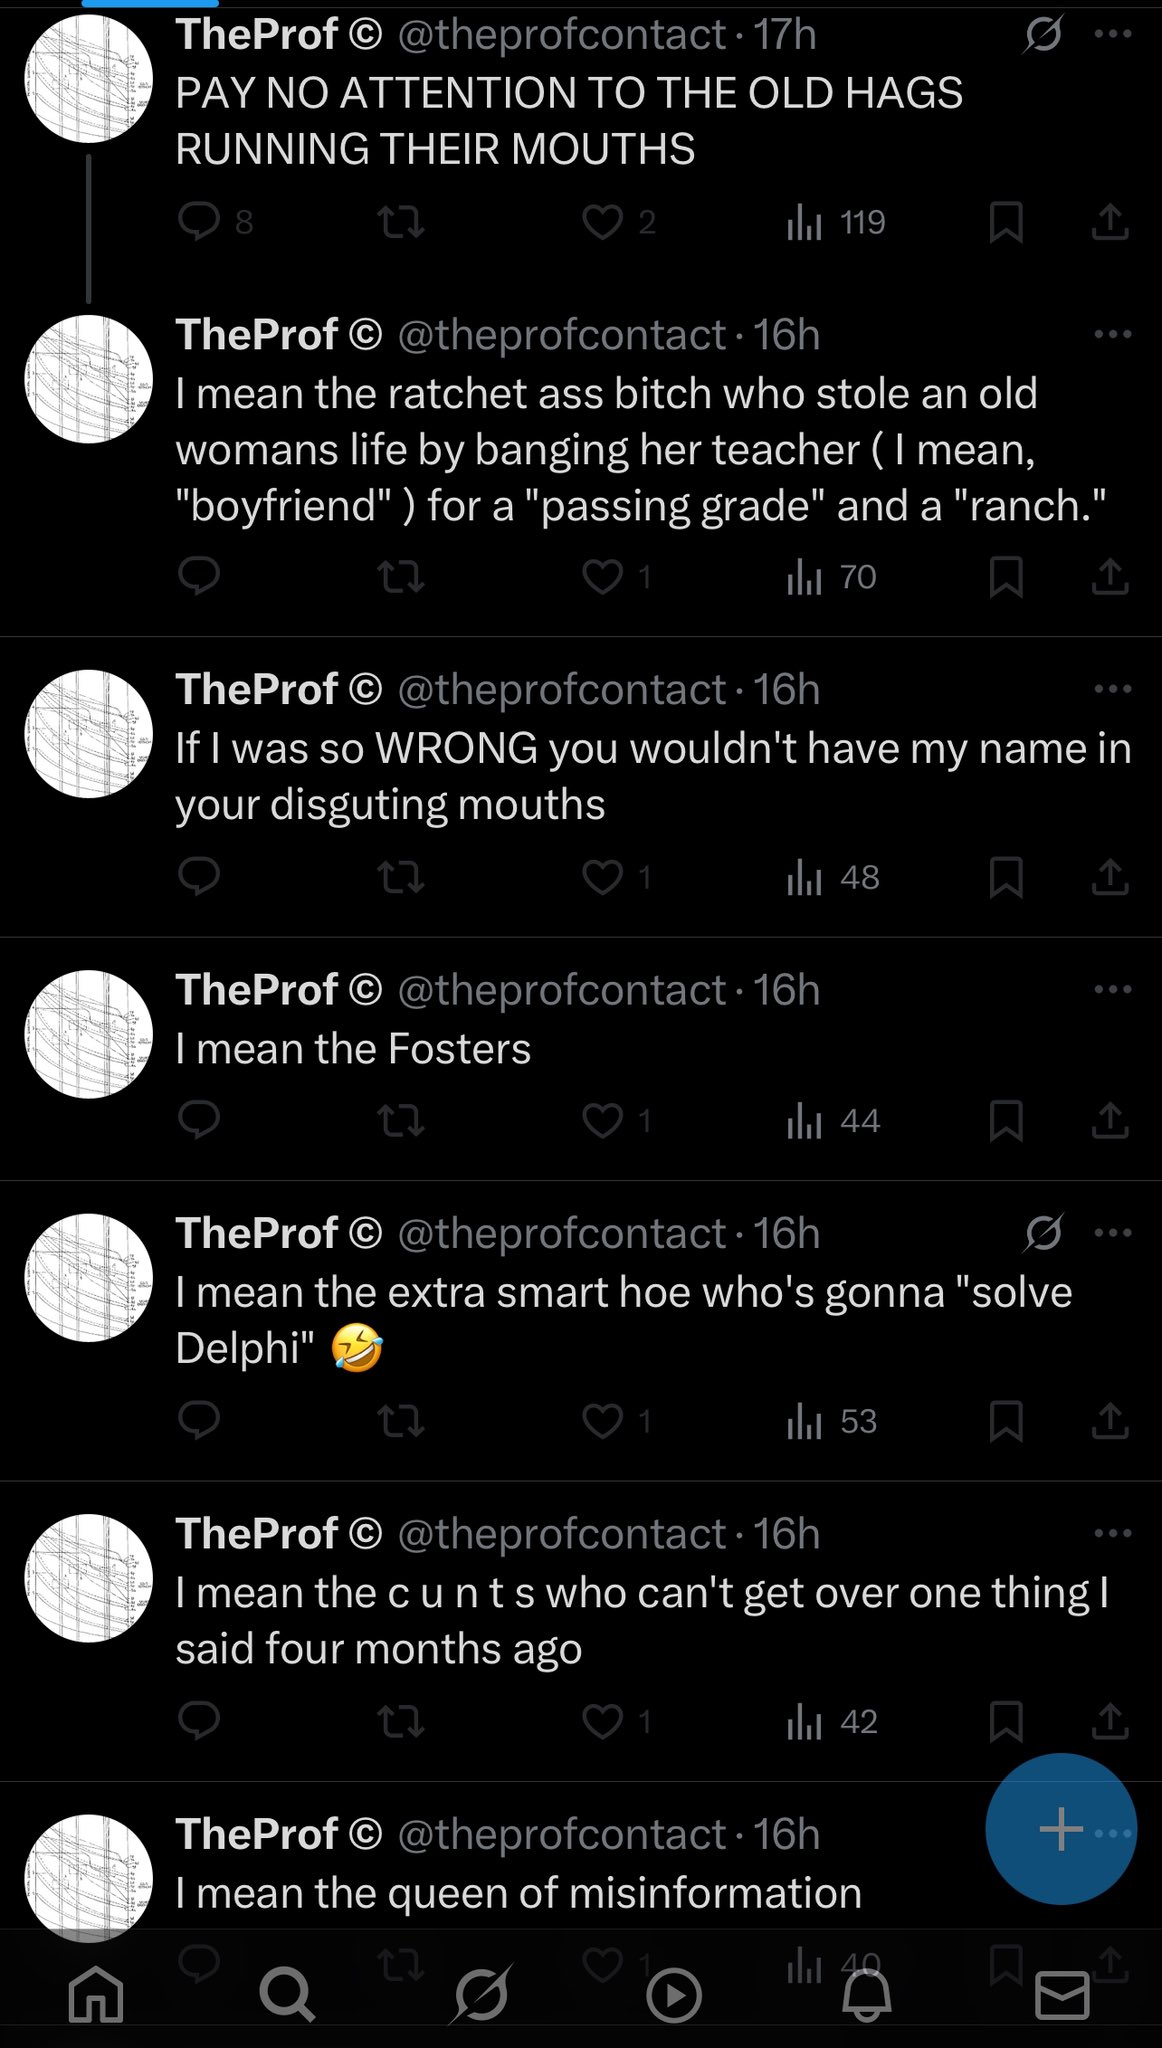Open more options on "four months ago" post
The image size is (1162, 2048).
tap(1112, 1533)
